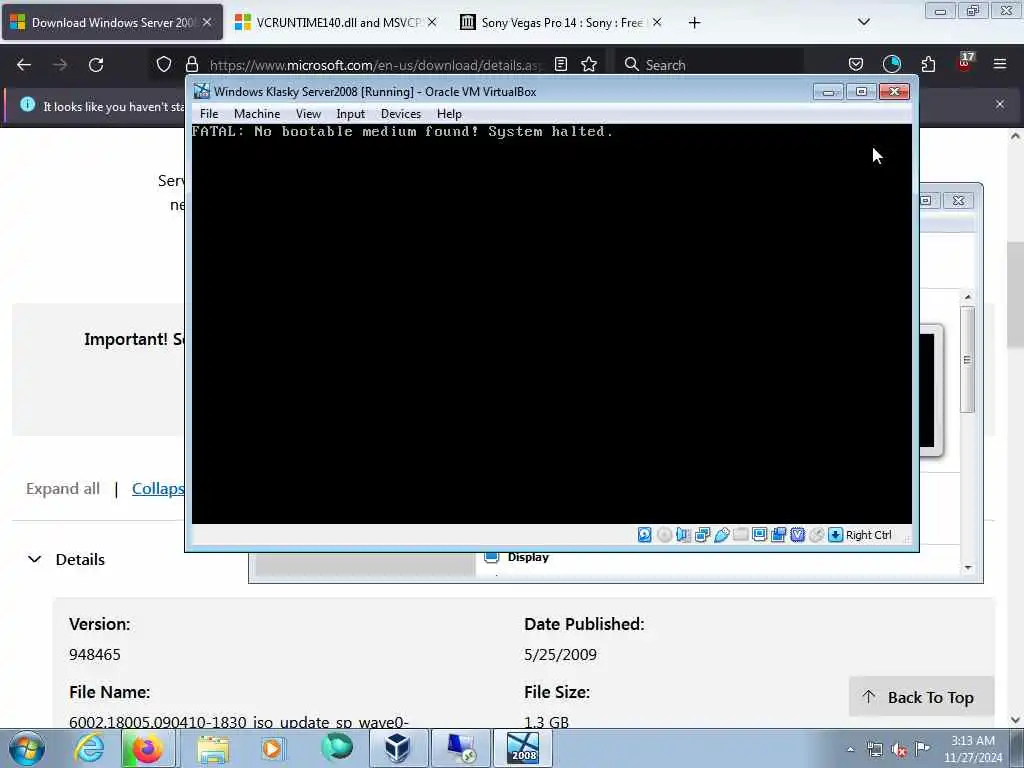
Task: Click scroll-down arrow in VirtualBox Manager window
Action: click(x=968, y=568)
